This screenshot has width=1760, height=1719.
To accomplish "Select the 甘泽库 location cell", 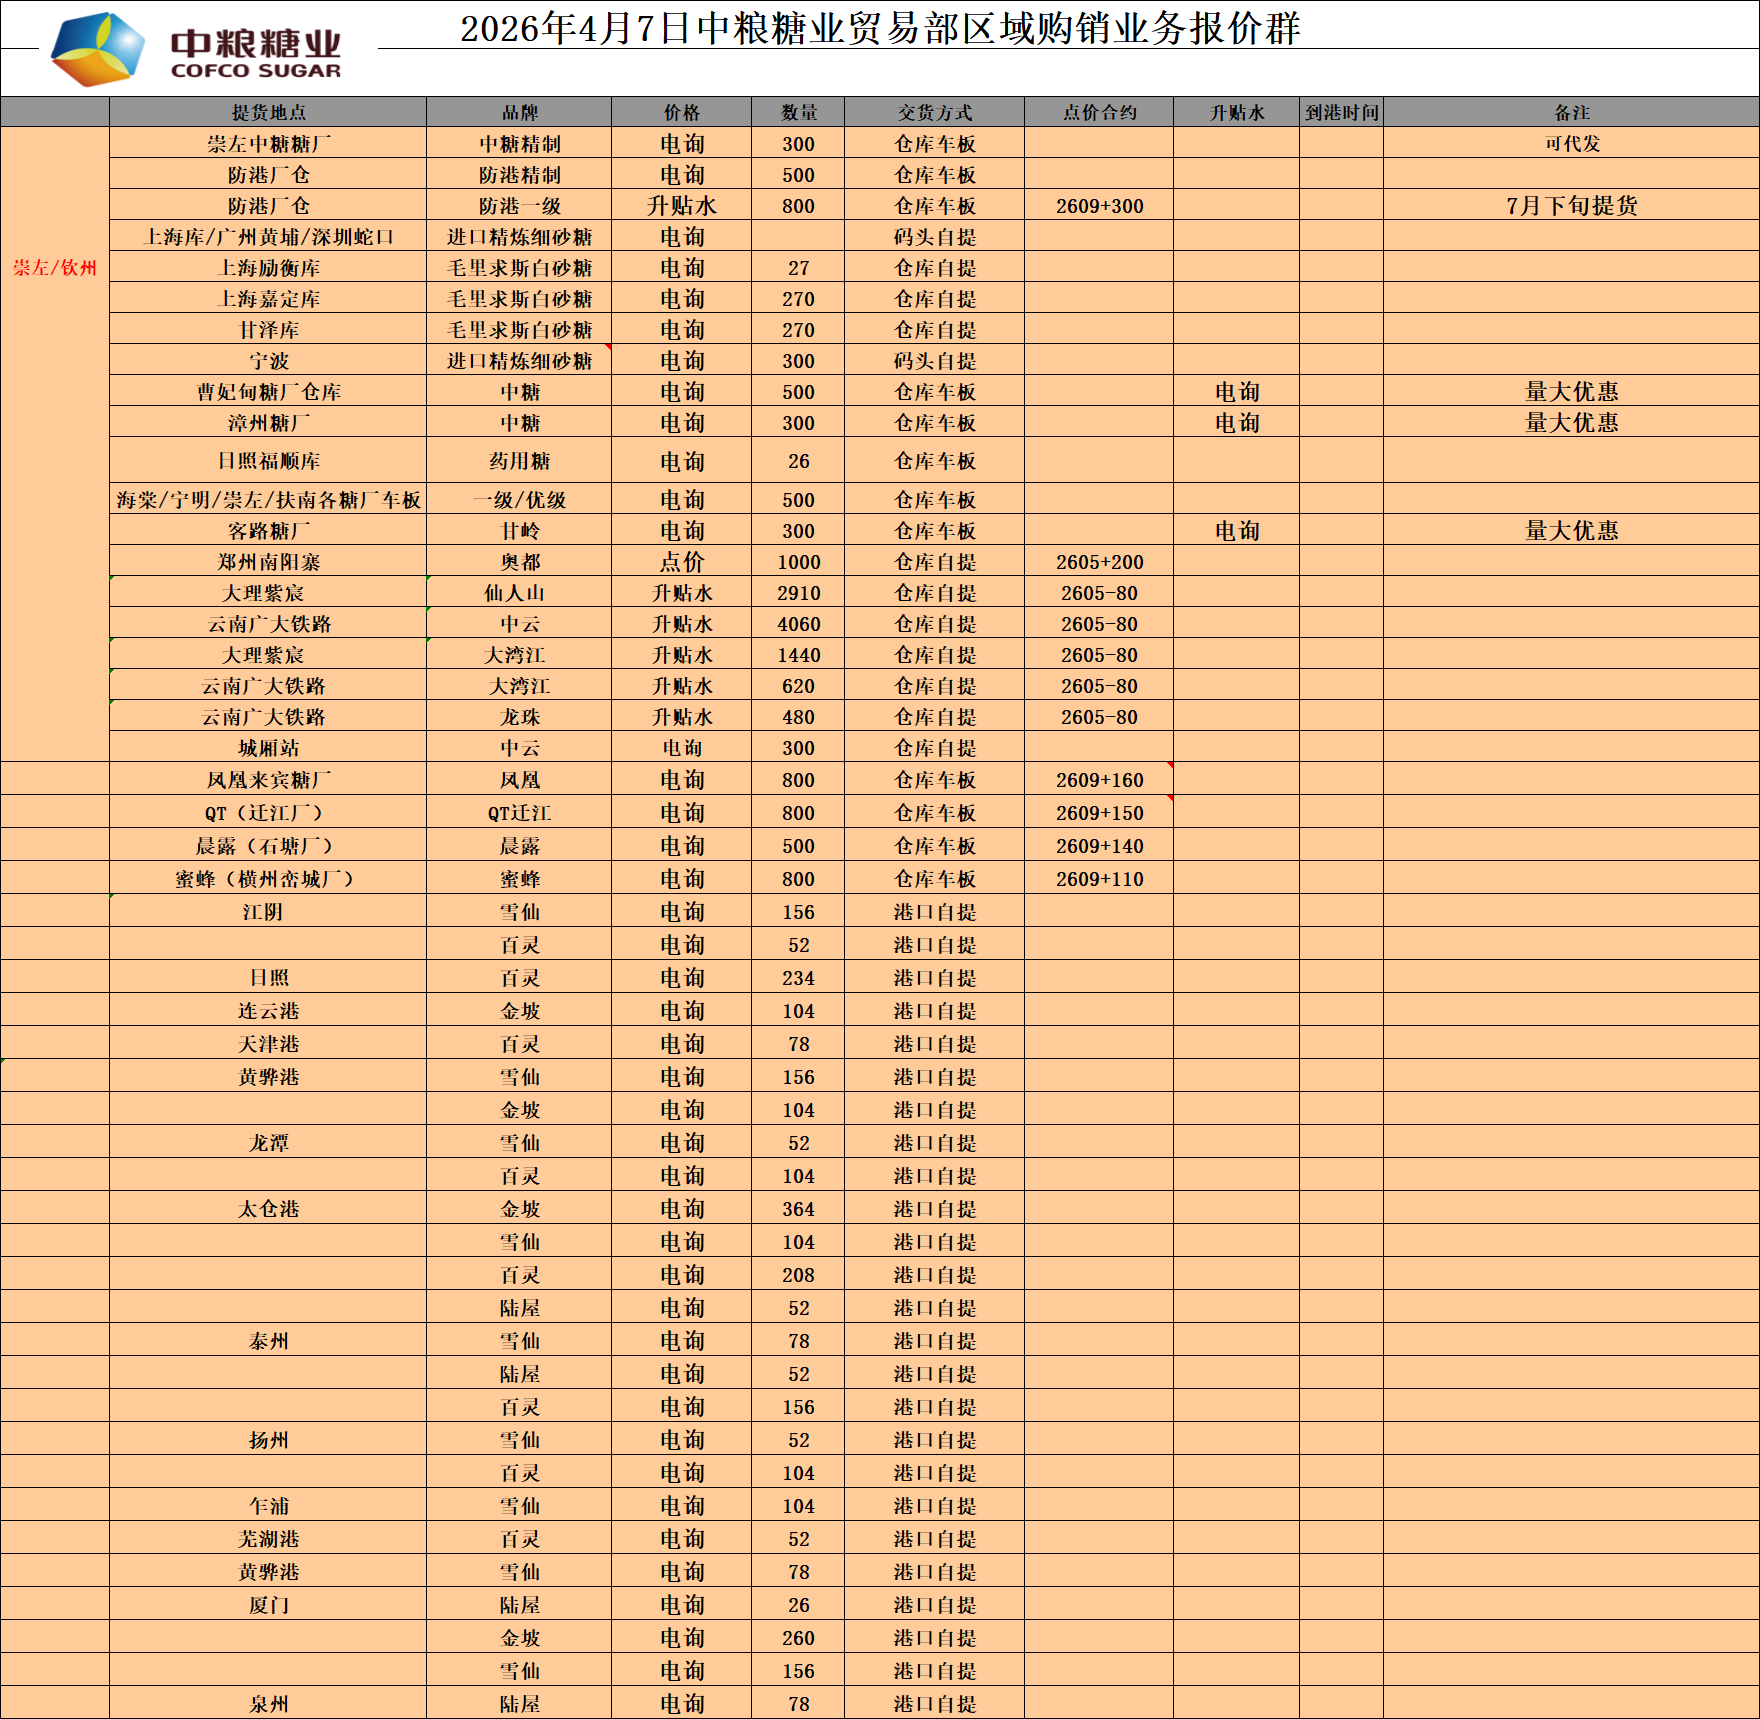I will click(x=268, y=329).
